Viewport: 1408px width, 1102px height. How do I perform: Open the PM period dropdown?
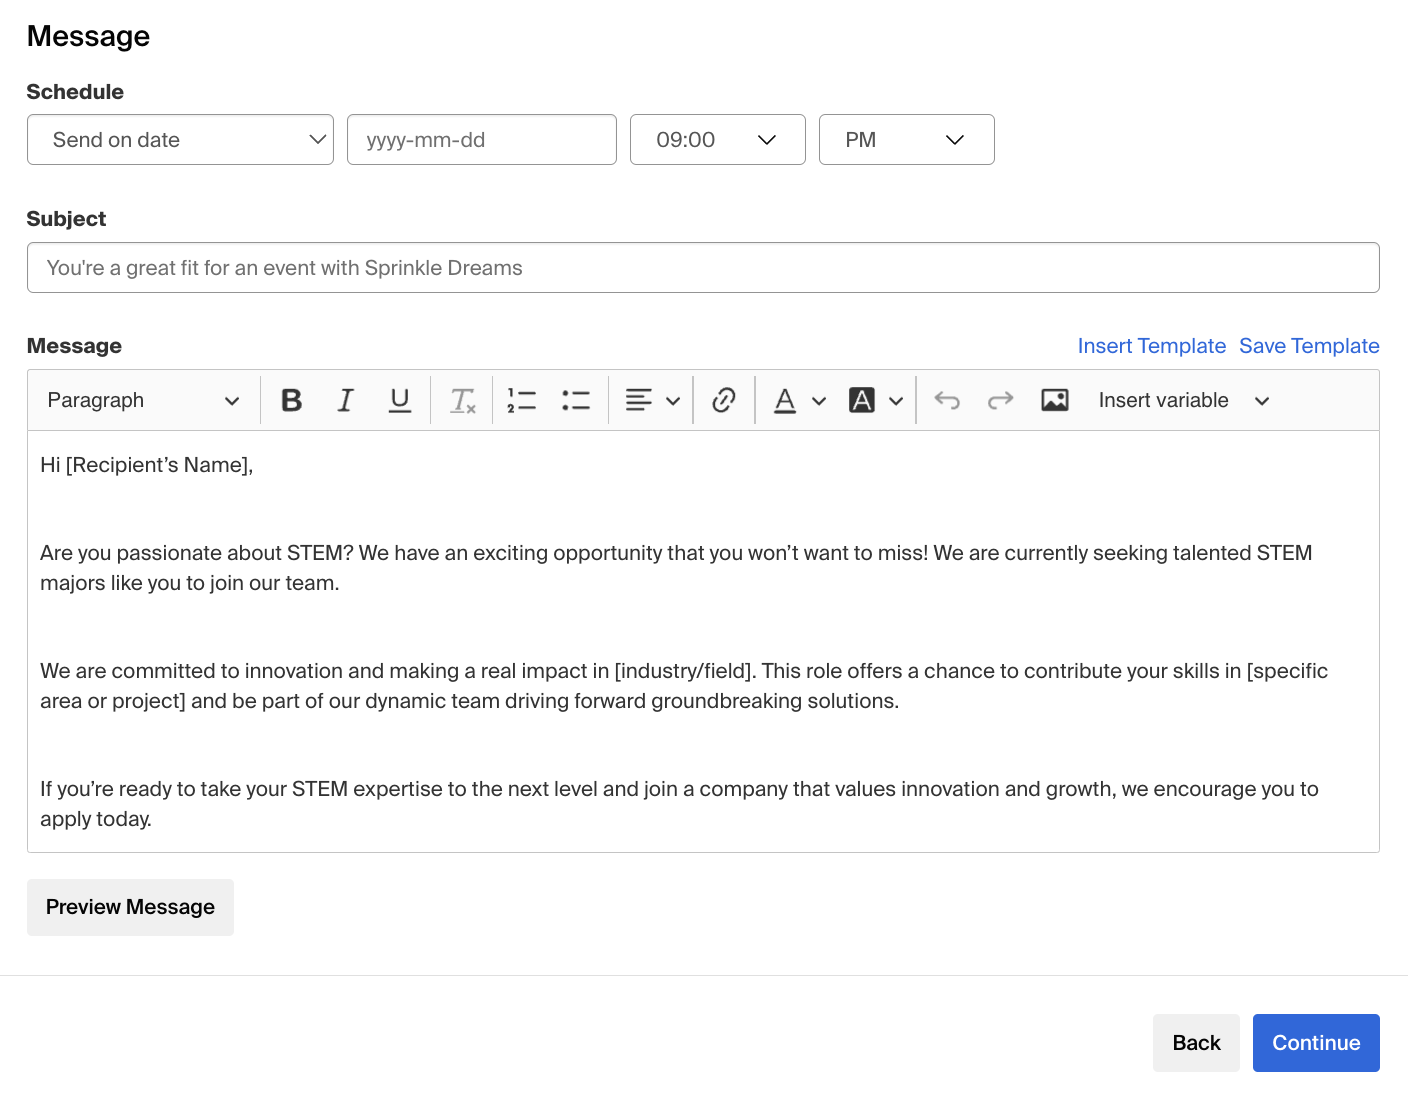(x=907, y=140)
